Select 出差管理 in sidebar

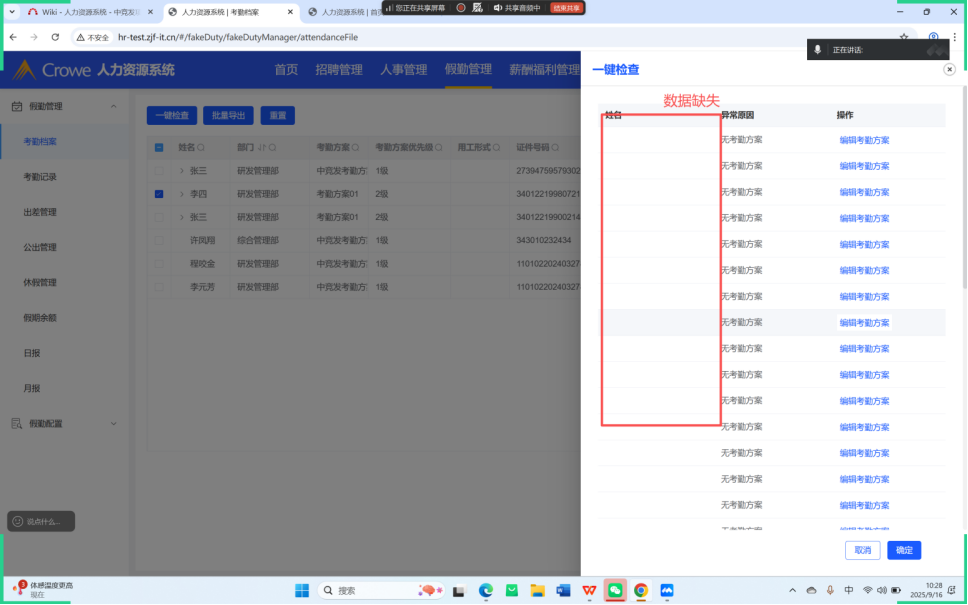coord(40,212)
